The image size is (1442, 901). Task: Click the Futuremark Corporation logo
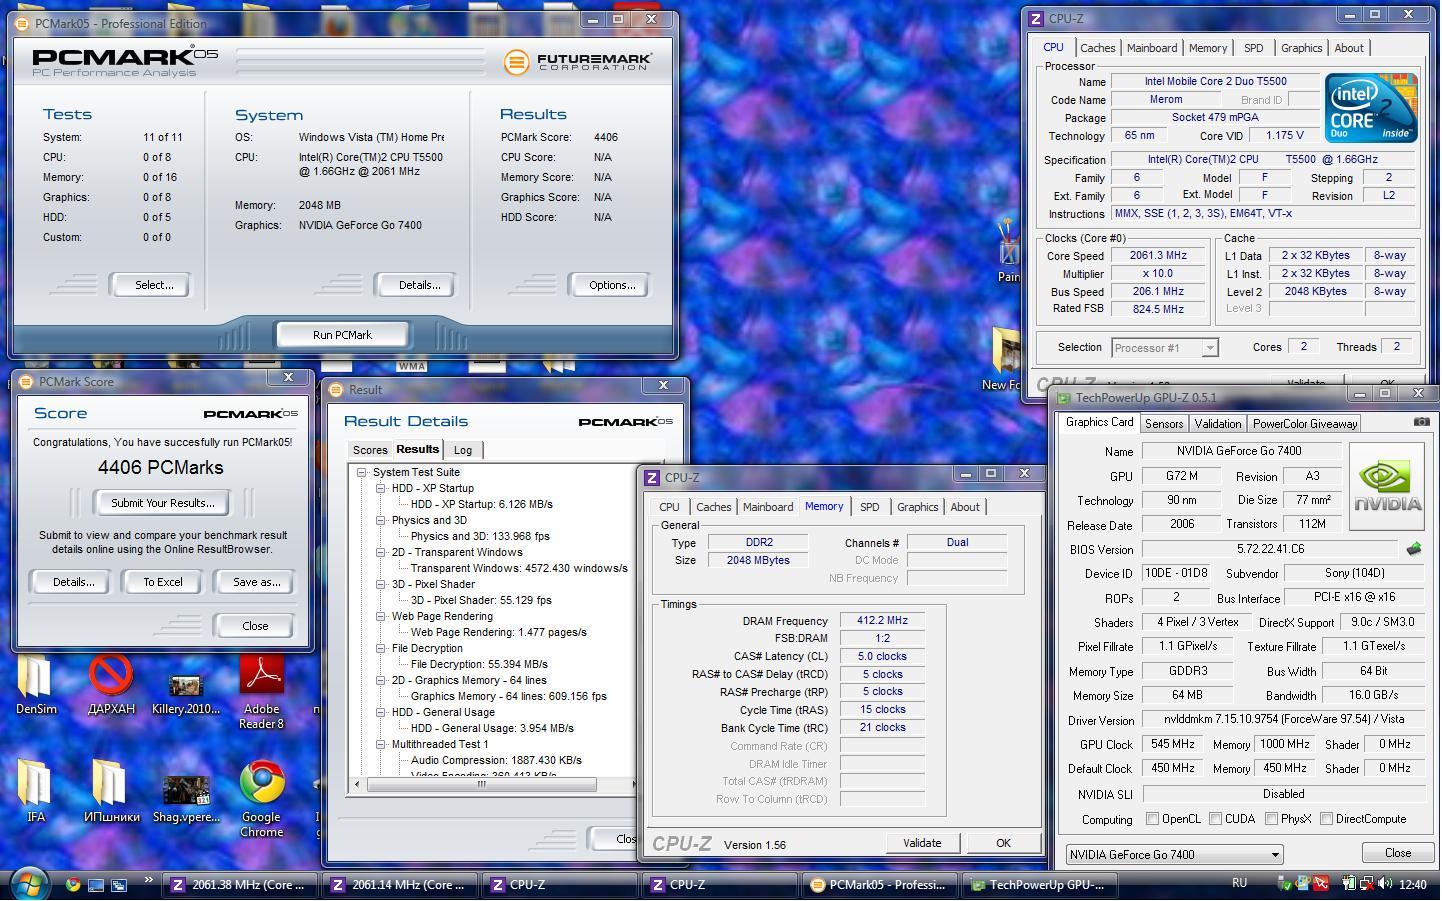pyautogui.click(x=578, y=62)
